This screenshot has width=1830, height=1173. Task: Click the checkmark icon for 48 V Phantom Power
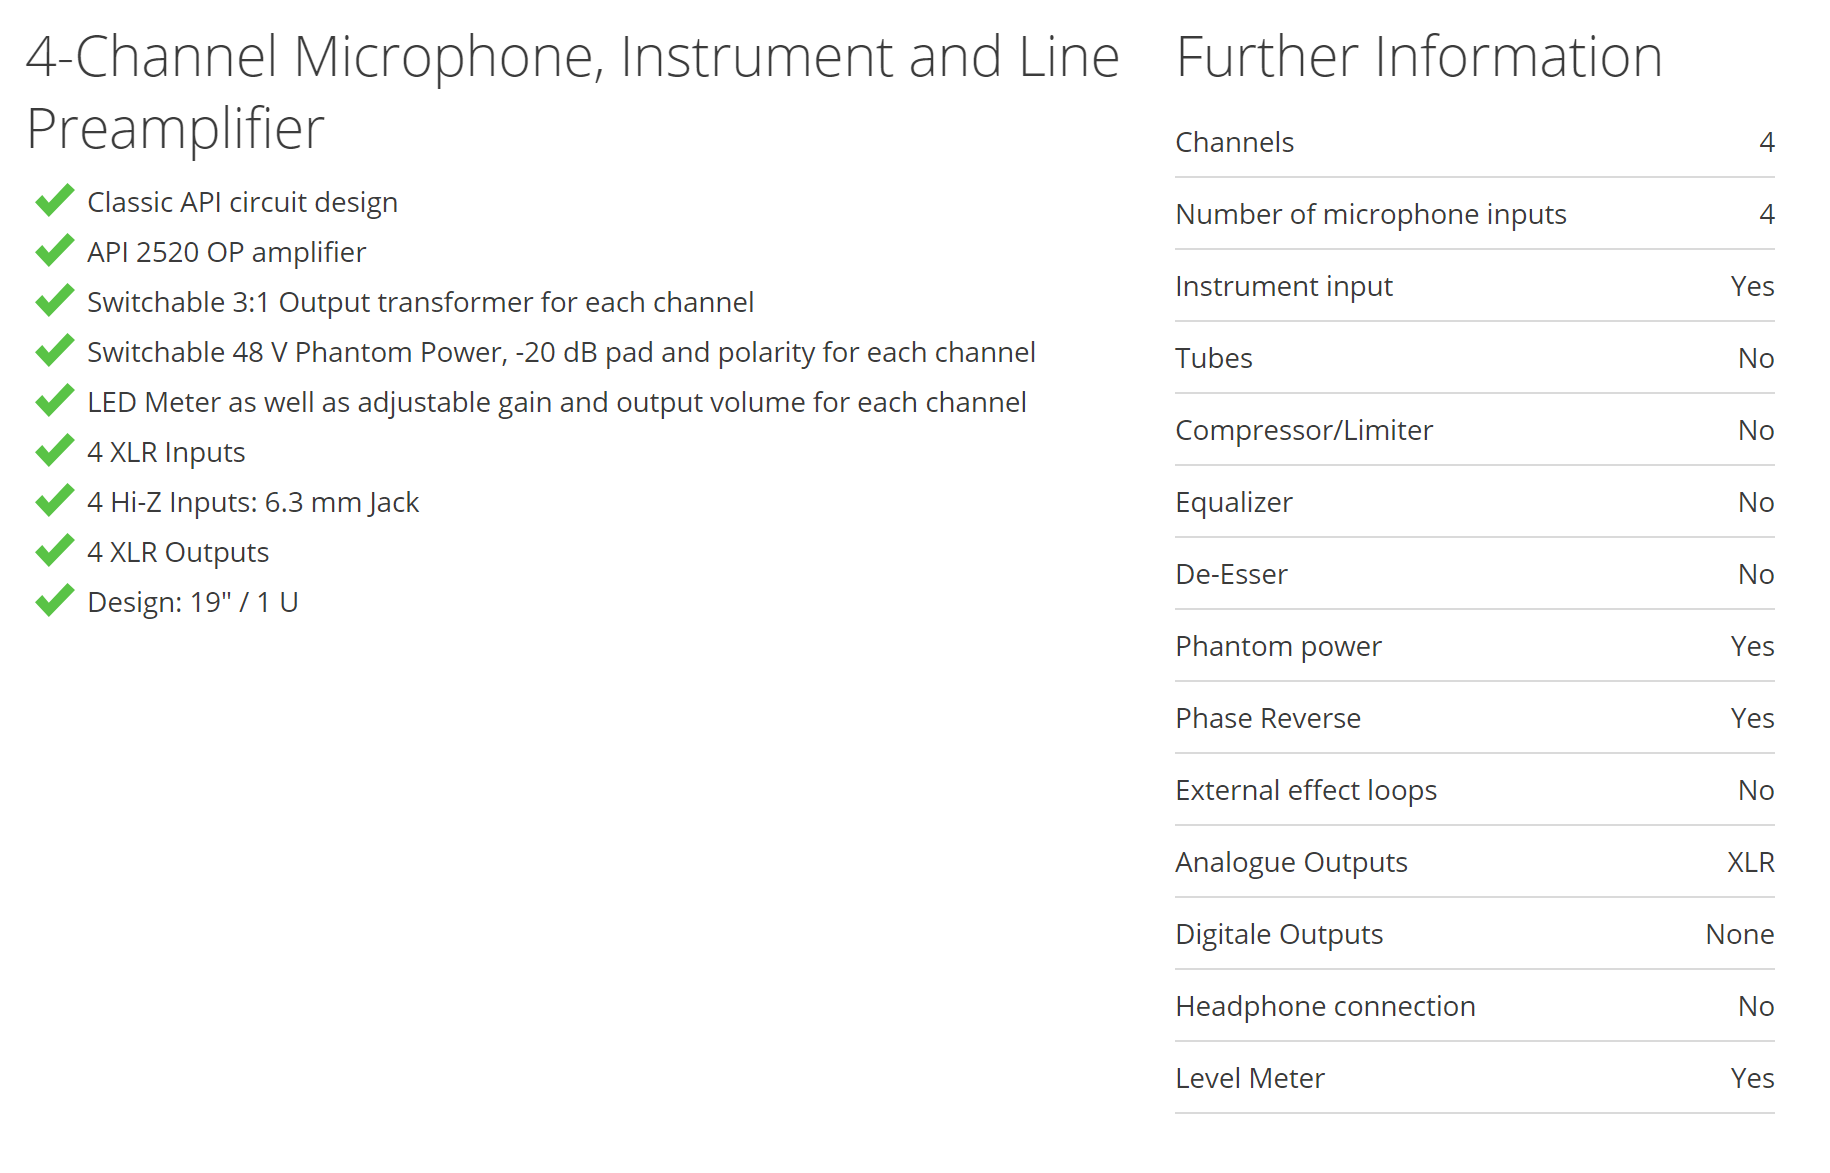tap(55, 350)
